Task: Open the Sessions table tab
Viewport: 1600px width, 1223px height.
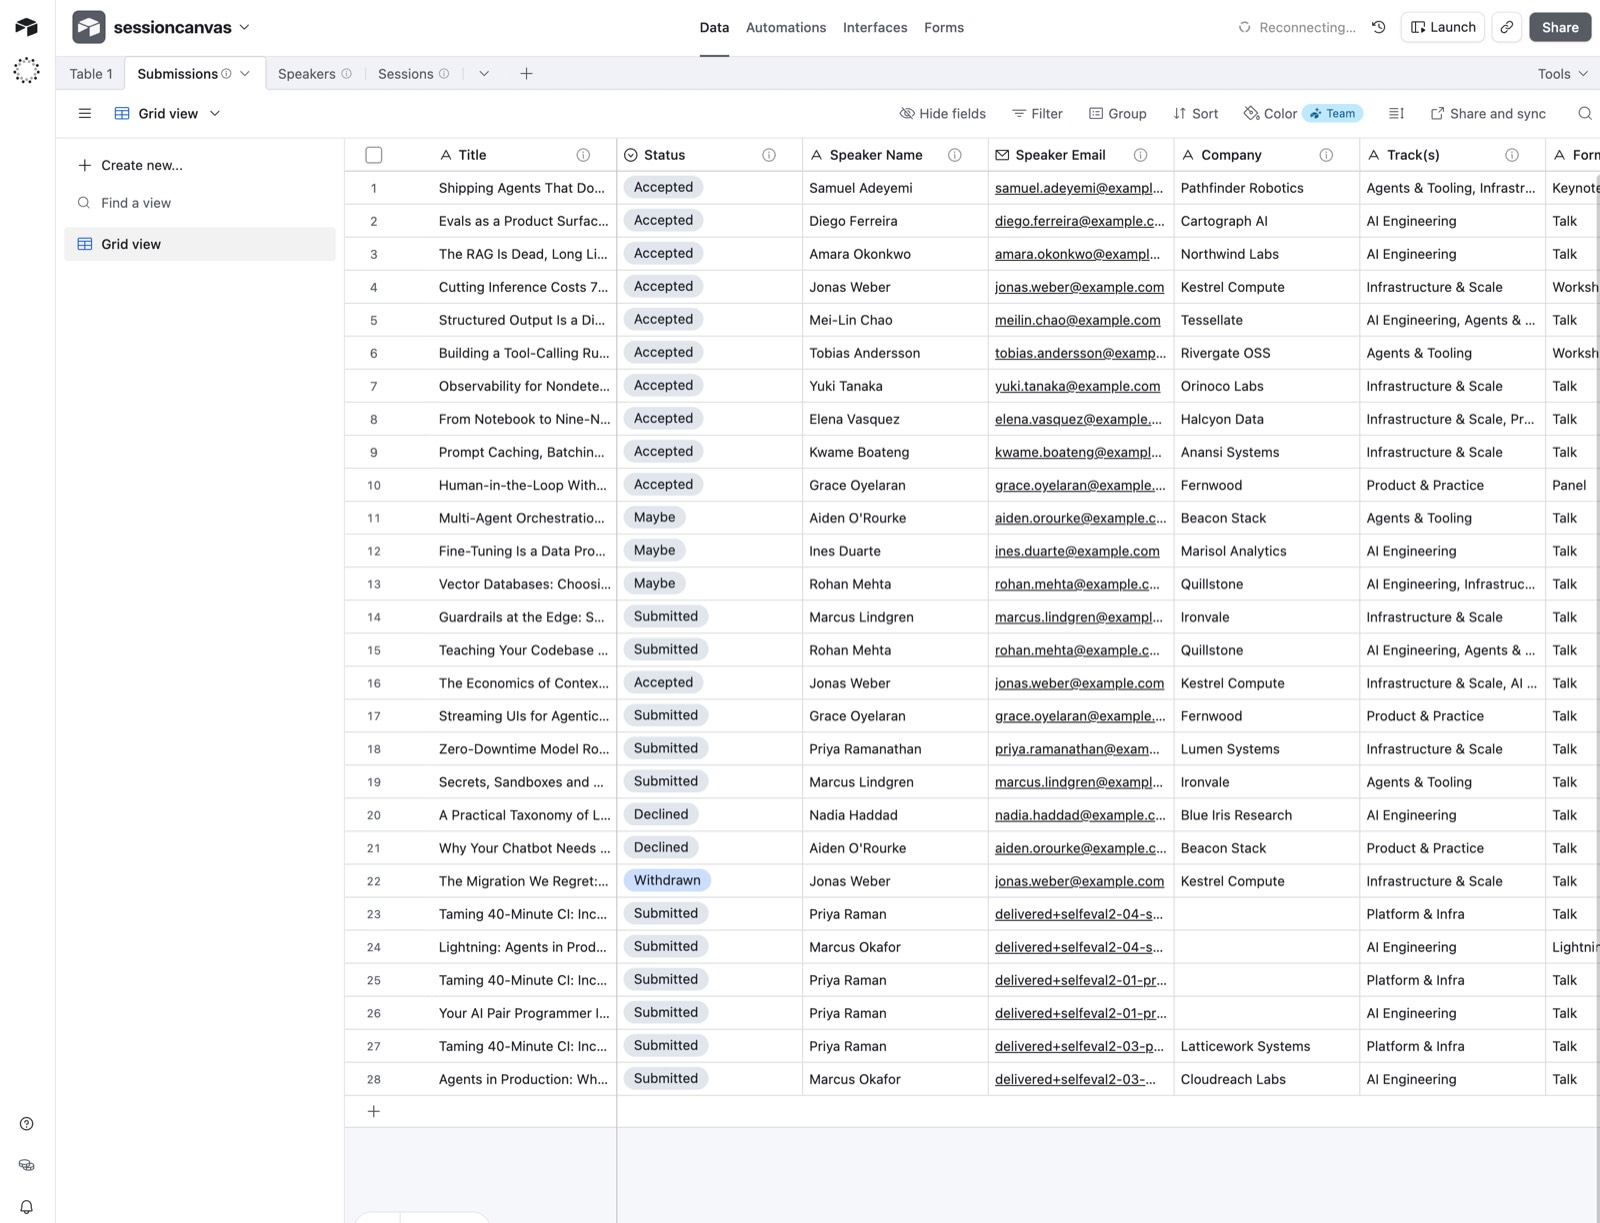Action: [405, 73]
